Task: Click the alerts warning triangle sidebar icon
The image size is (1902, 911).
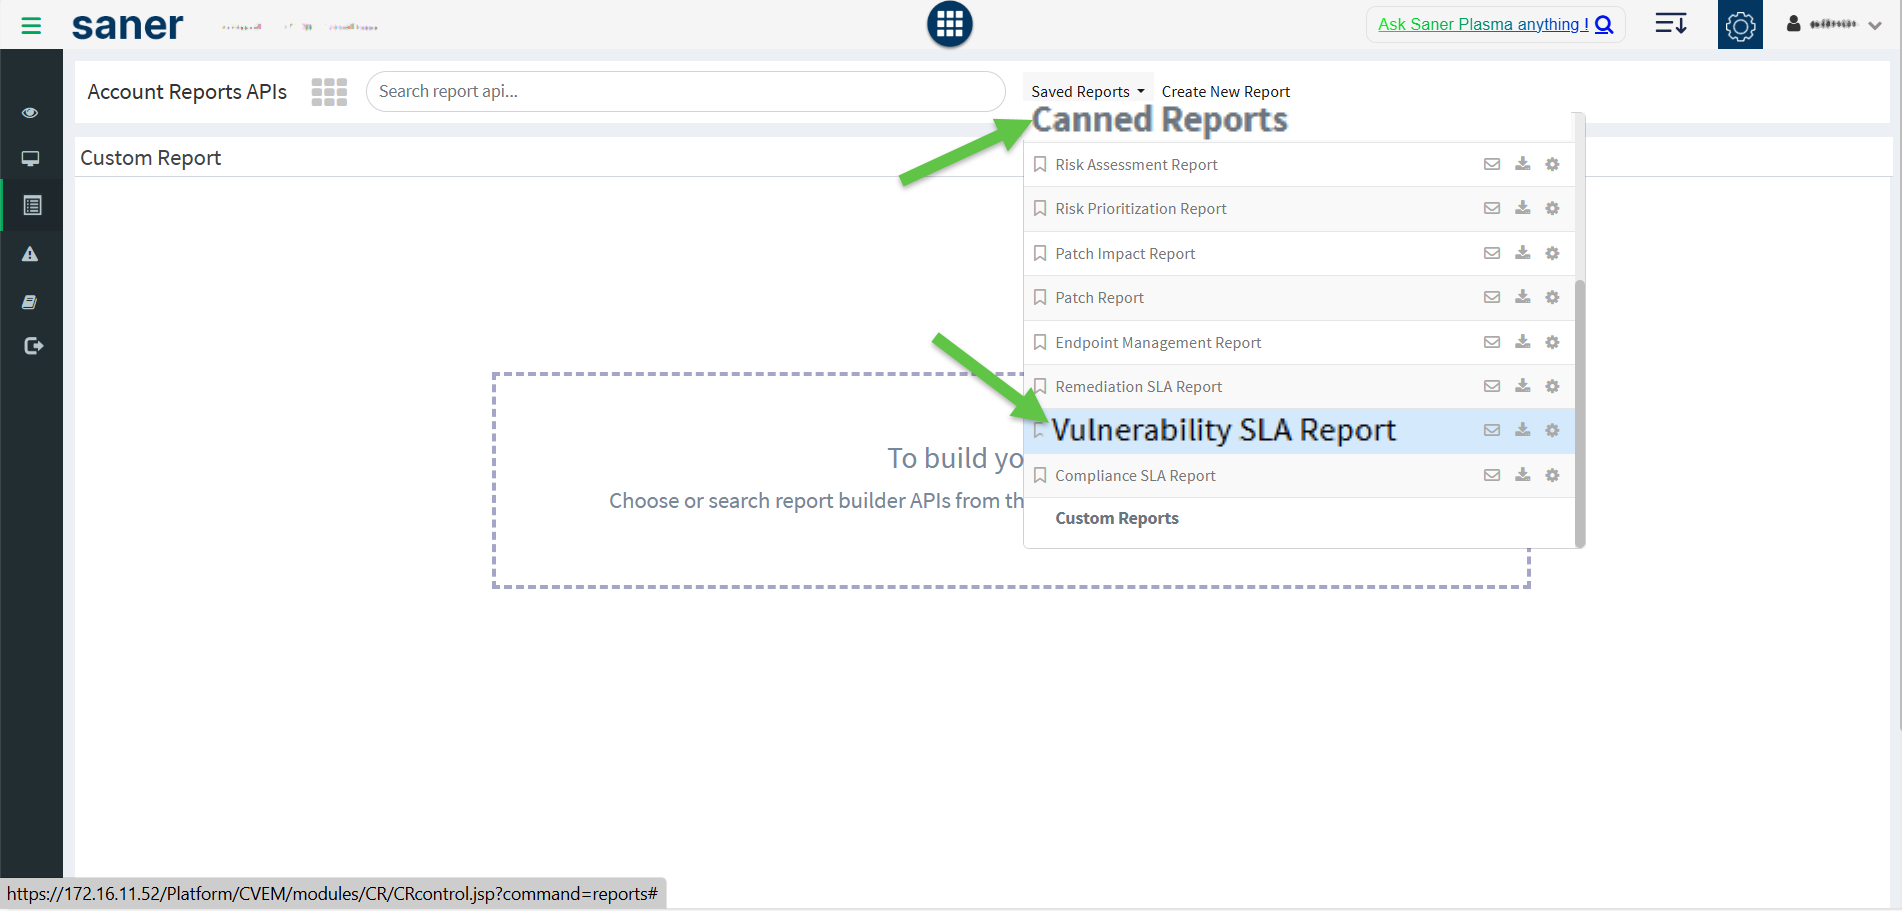Action: [x=30, y=254]
